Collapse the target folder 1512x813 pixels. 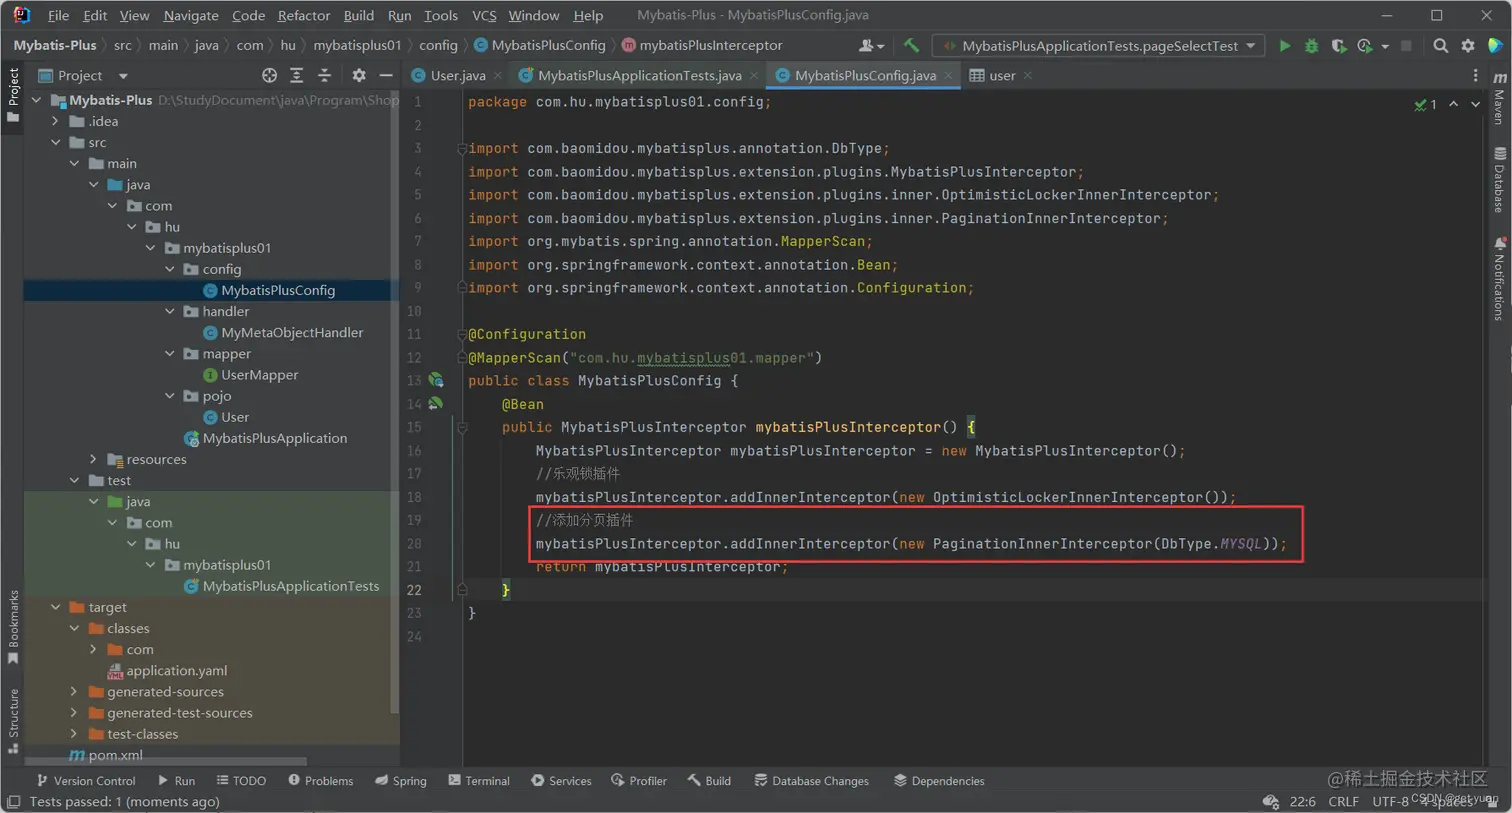coord(56,607)
